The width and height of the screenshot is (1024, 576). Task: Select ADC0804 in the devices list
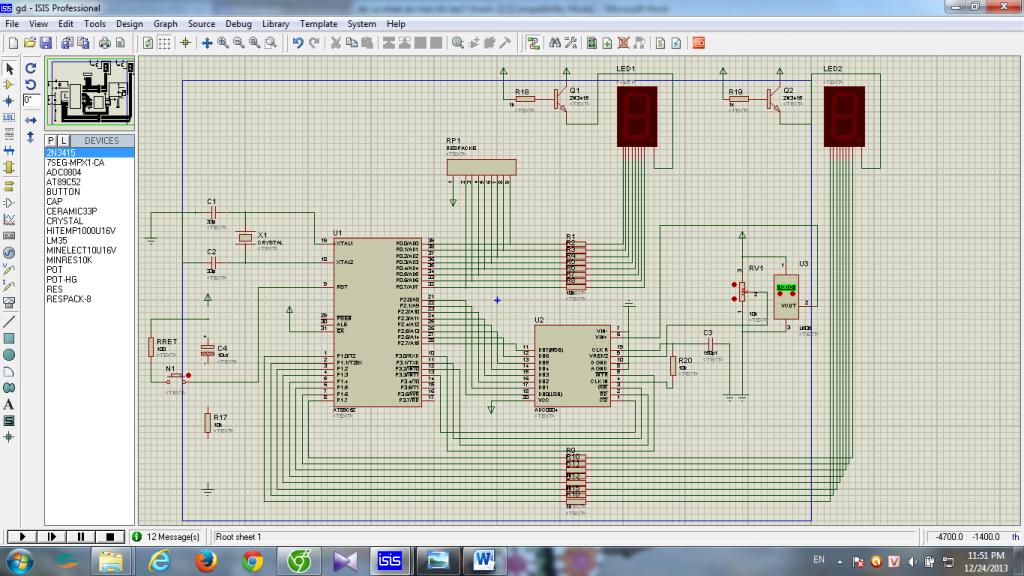tap(65, 172)
